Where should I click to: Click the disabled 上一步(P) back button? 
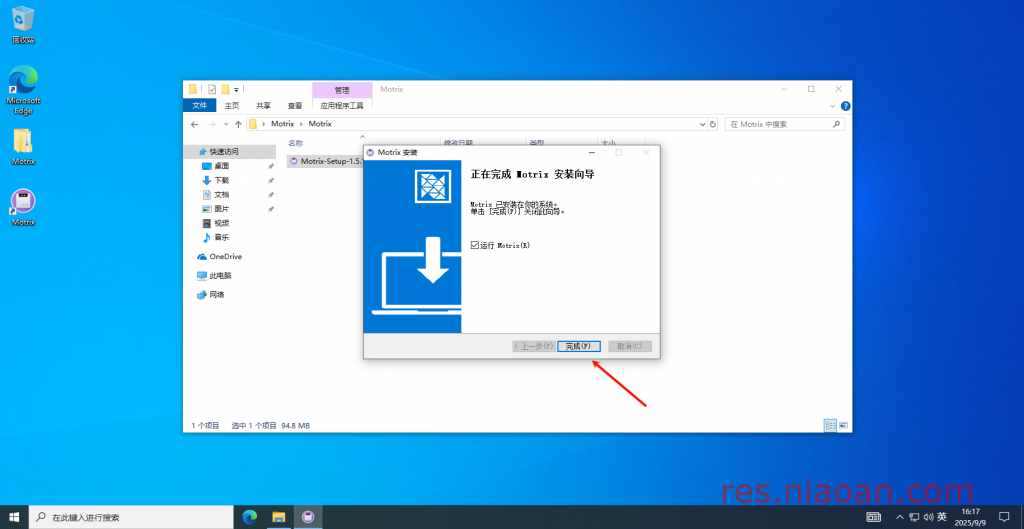click(x=534, y=346)
